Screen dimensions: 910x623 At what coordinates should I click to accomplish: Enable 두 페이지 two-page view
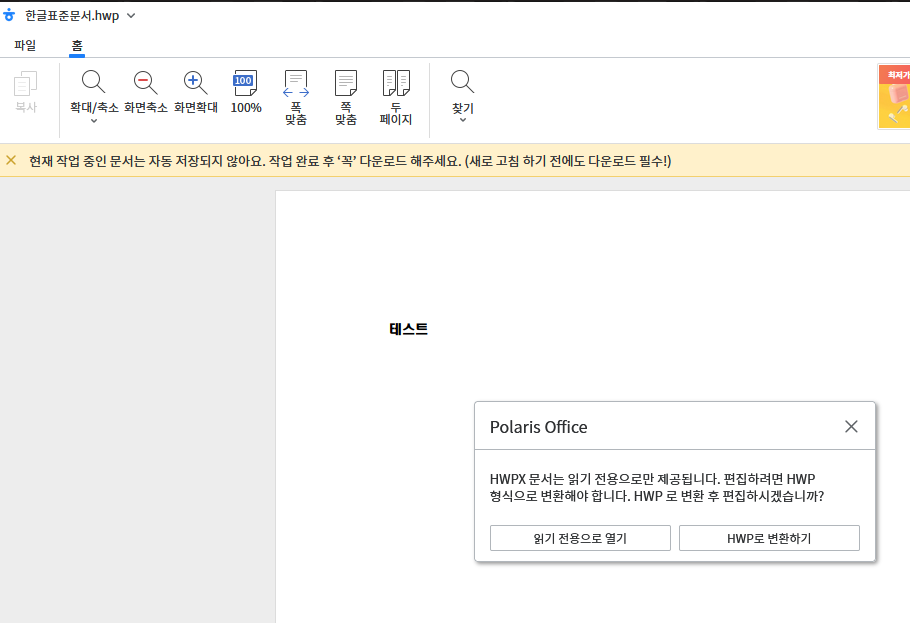click(x=396, y=98)
